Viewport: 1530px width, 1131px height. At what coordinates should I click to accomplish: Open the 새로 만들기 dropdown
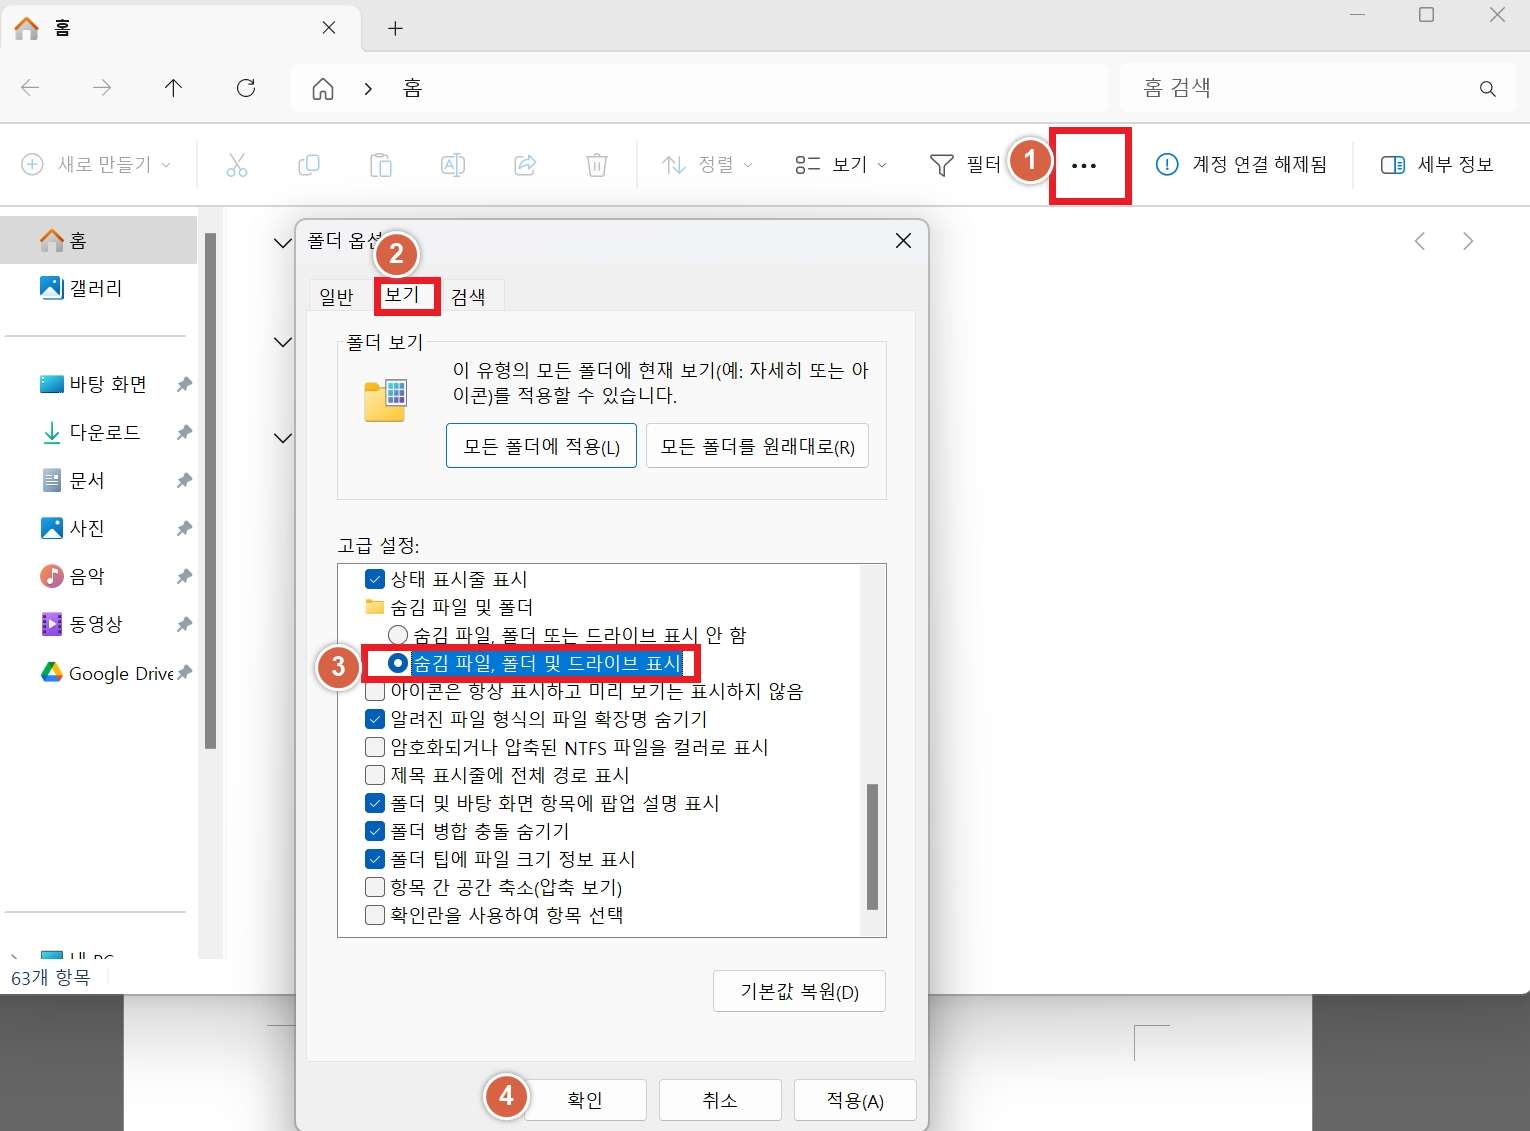tap(96, 165)
